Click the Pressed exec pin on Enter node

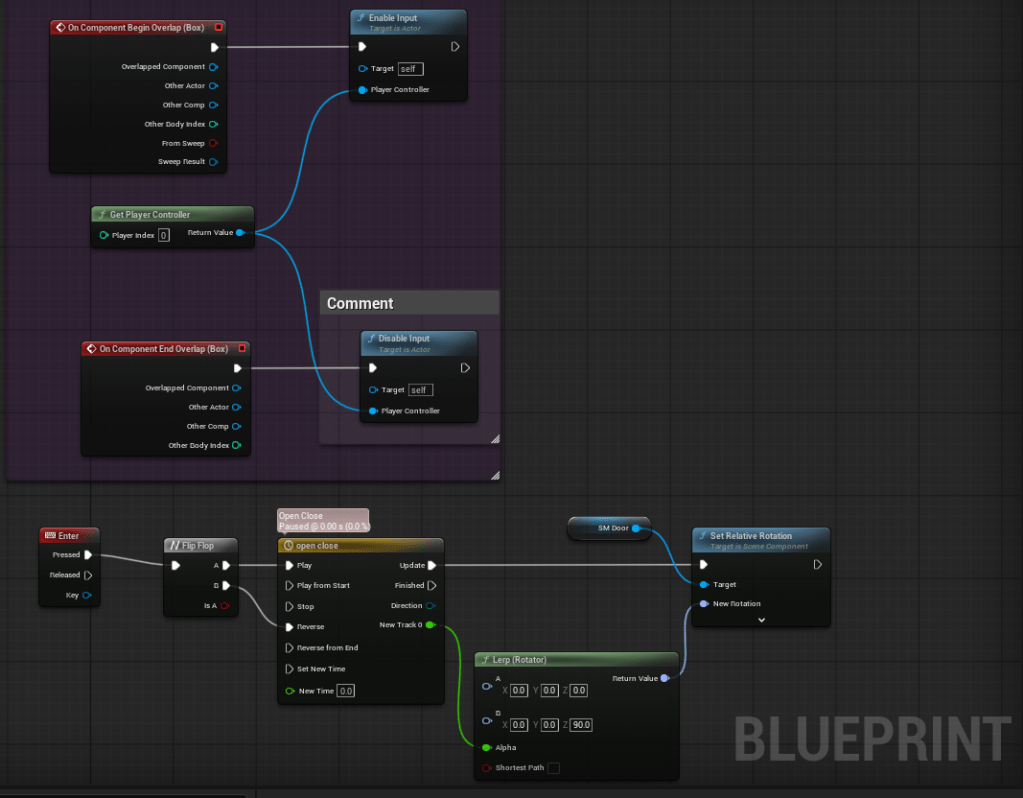tap(88, 555)
